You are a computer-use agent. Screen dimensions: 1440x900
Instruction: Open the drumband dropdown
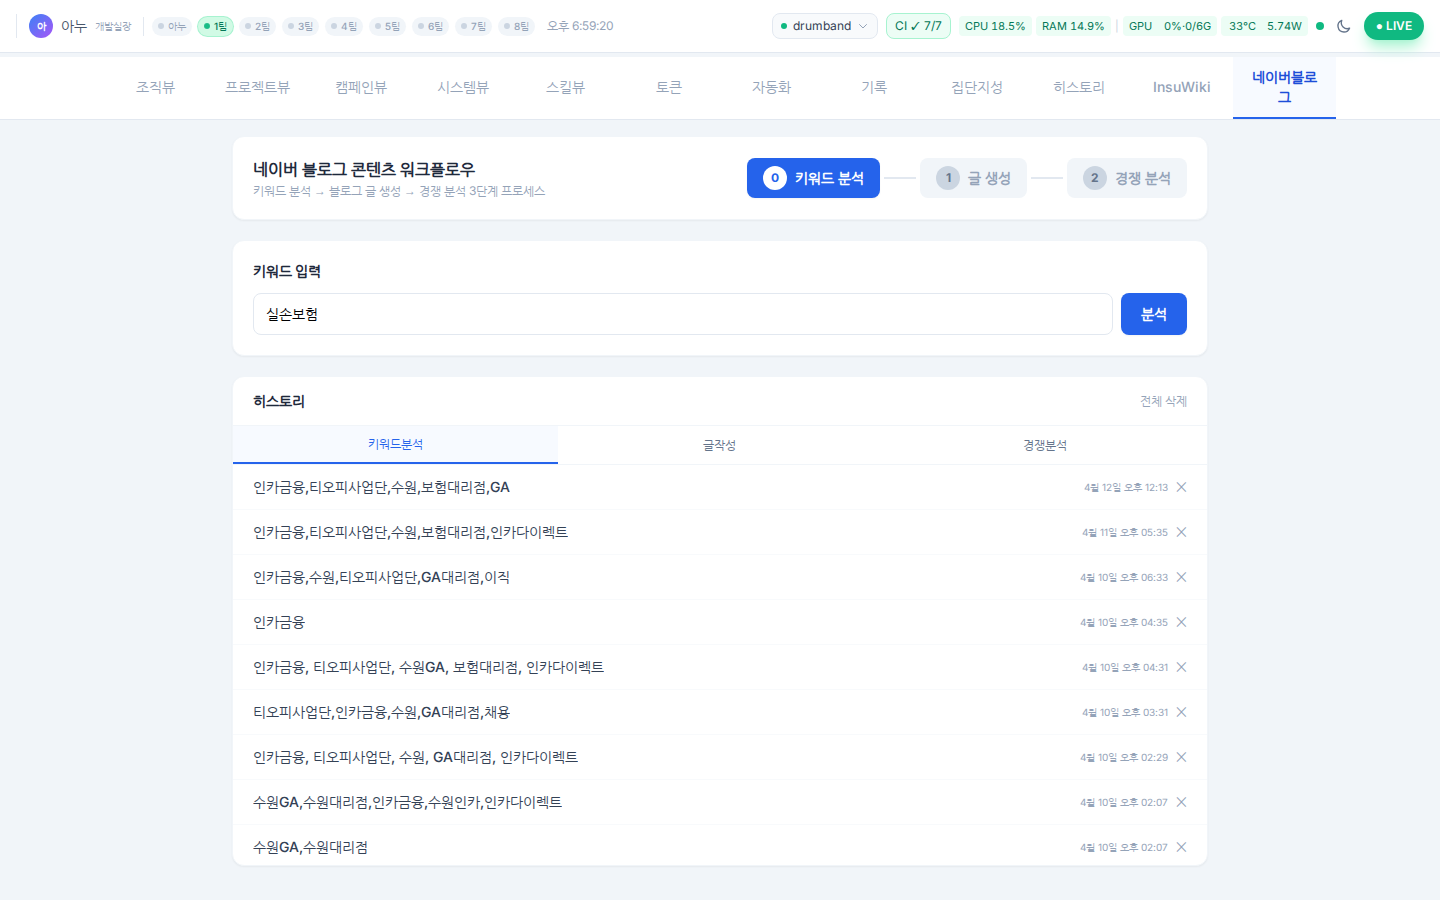824,26
